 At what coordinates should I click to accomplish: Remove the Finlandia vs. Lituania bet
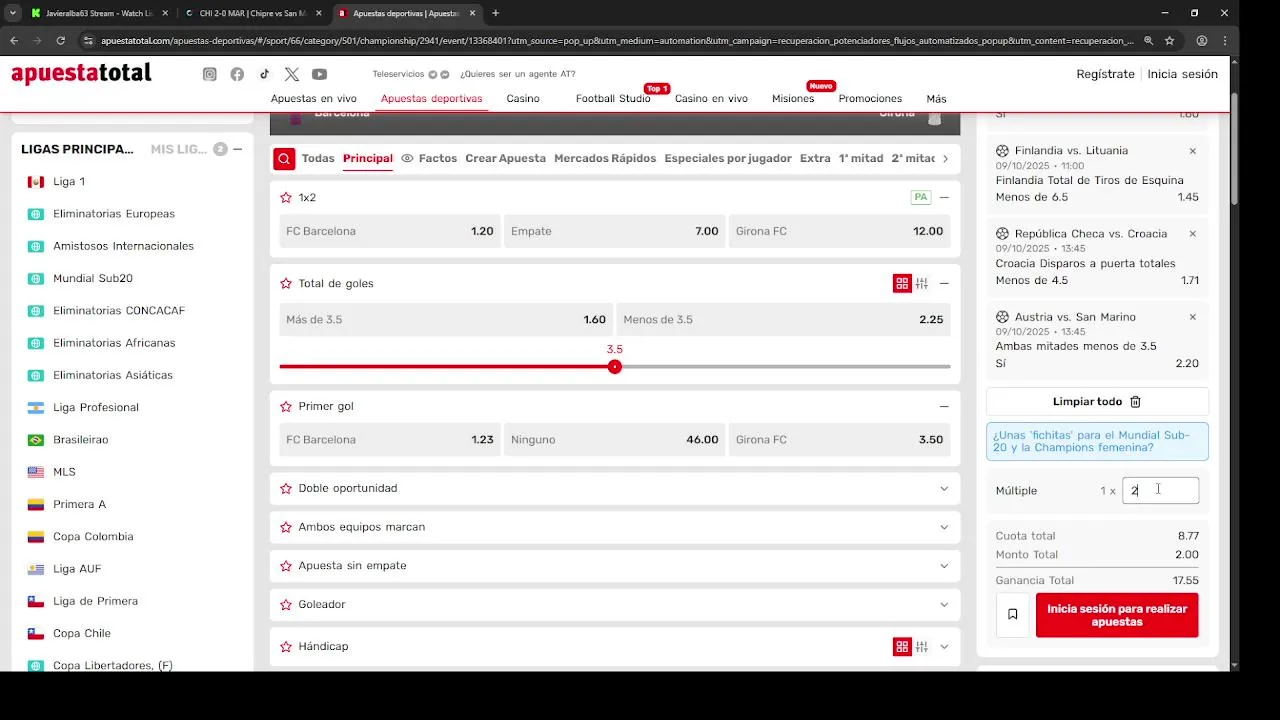pos(1192,151)
